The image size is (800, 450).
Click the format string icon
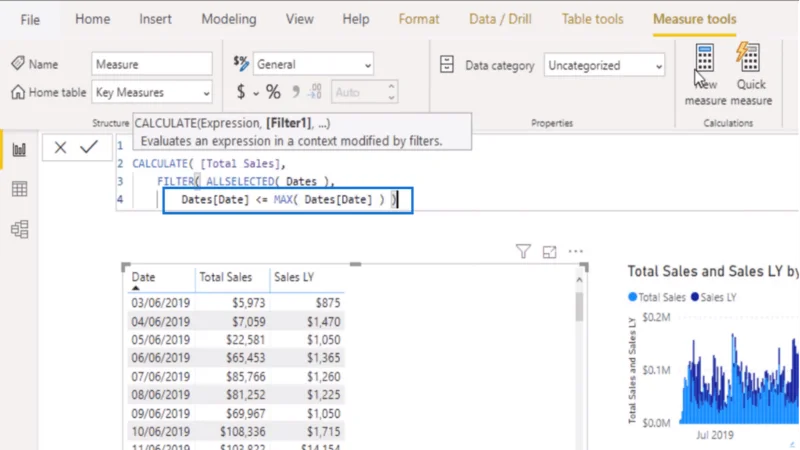(x=241, y=63)
